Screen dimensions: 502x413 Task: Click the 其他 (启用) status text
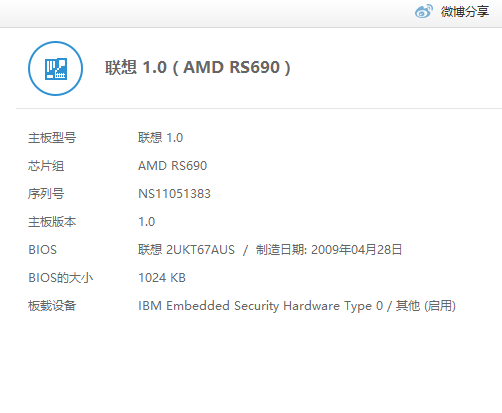click(x=426, y=306)
